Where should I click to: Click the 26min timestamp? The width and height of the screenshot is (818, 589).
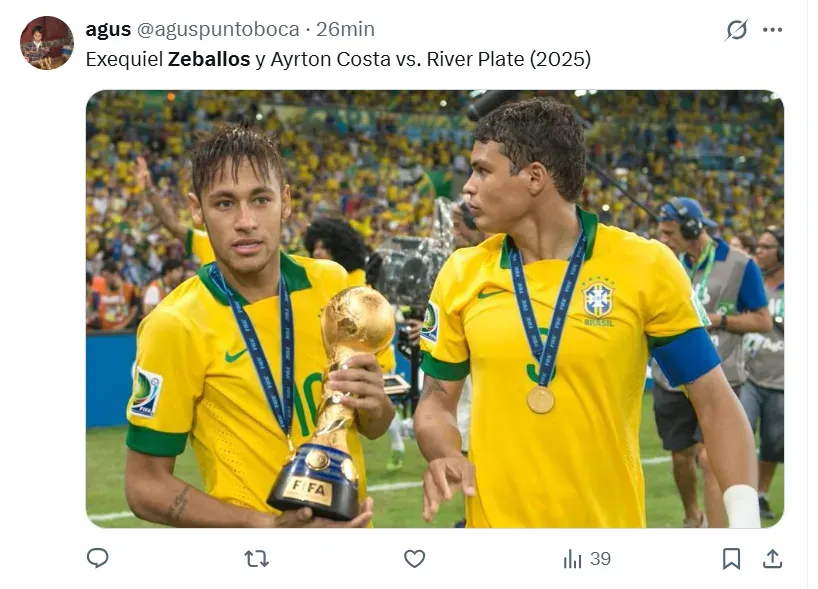coord(345,30)
